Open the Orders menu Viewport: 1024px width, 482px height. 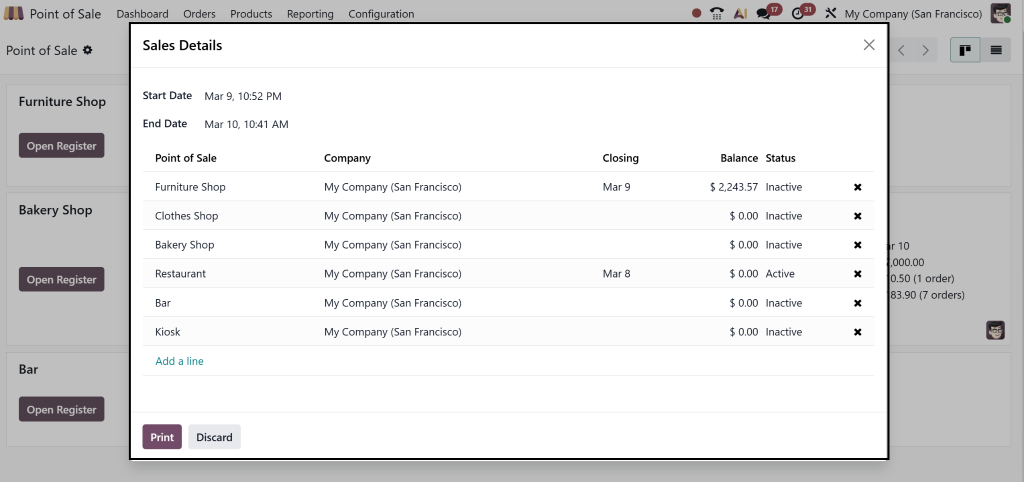(x=199, y=14)
